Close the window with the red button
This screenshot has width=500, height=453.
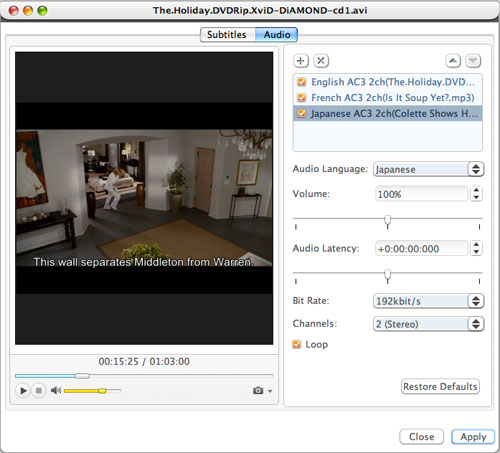pyautogui.click(x=14, y=11)
